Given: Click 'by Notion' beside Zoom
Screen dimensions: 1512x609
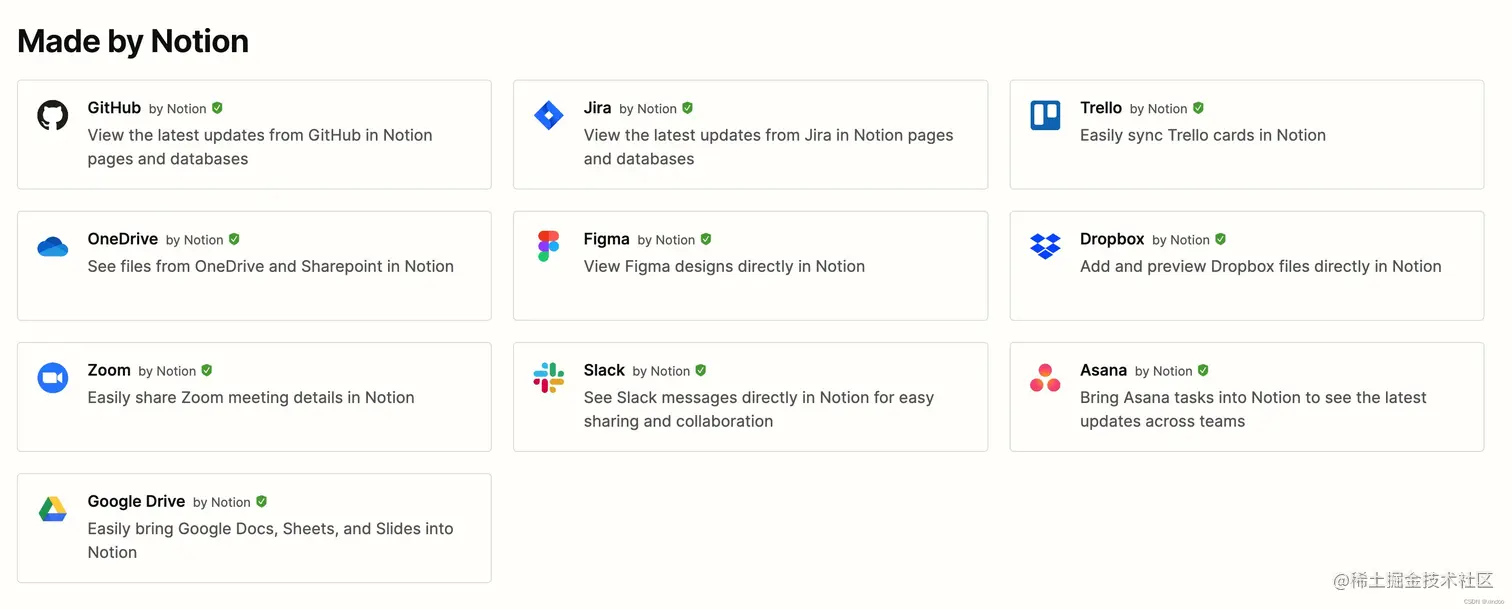Looking at the screenshot, I should (167, 371).
